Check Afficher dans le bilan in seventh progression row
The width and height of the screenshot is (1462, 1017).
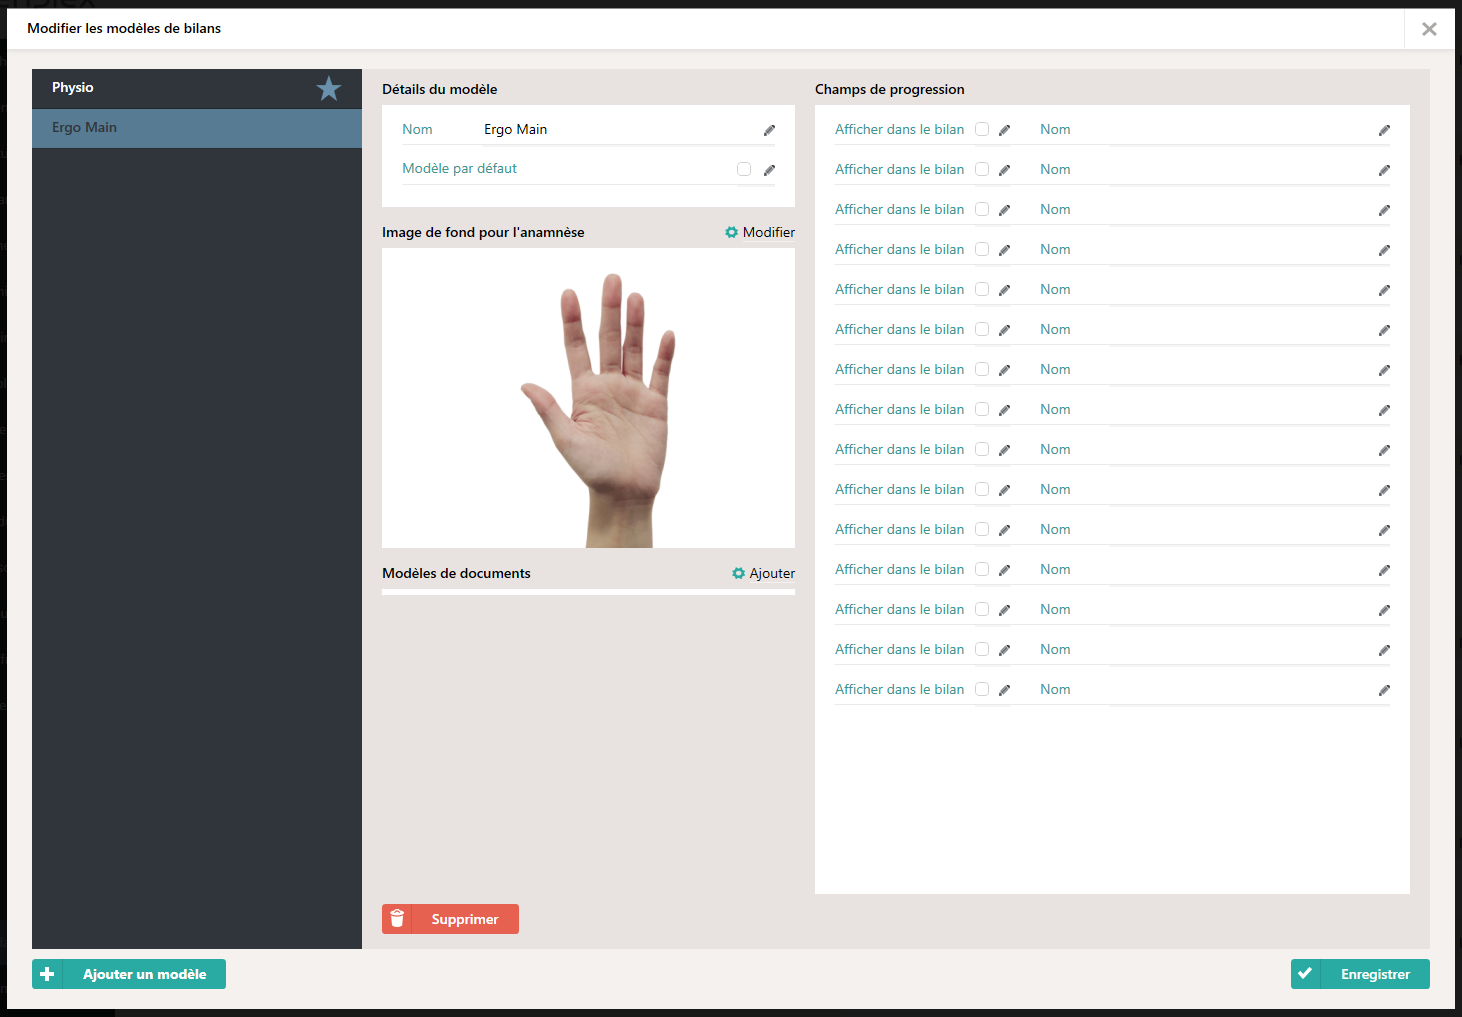982,369
